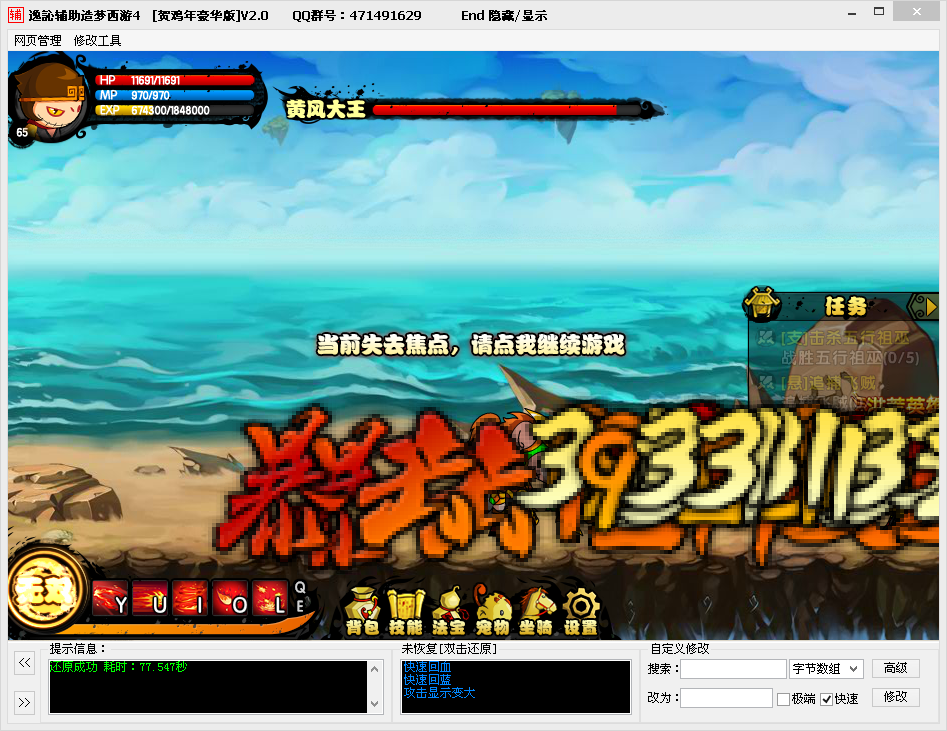
Task: Click the message log scroll down arrow
Action: pos(374,704)
